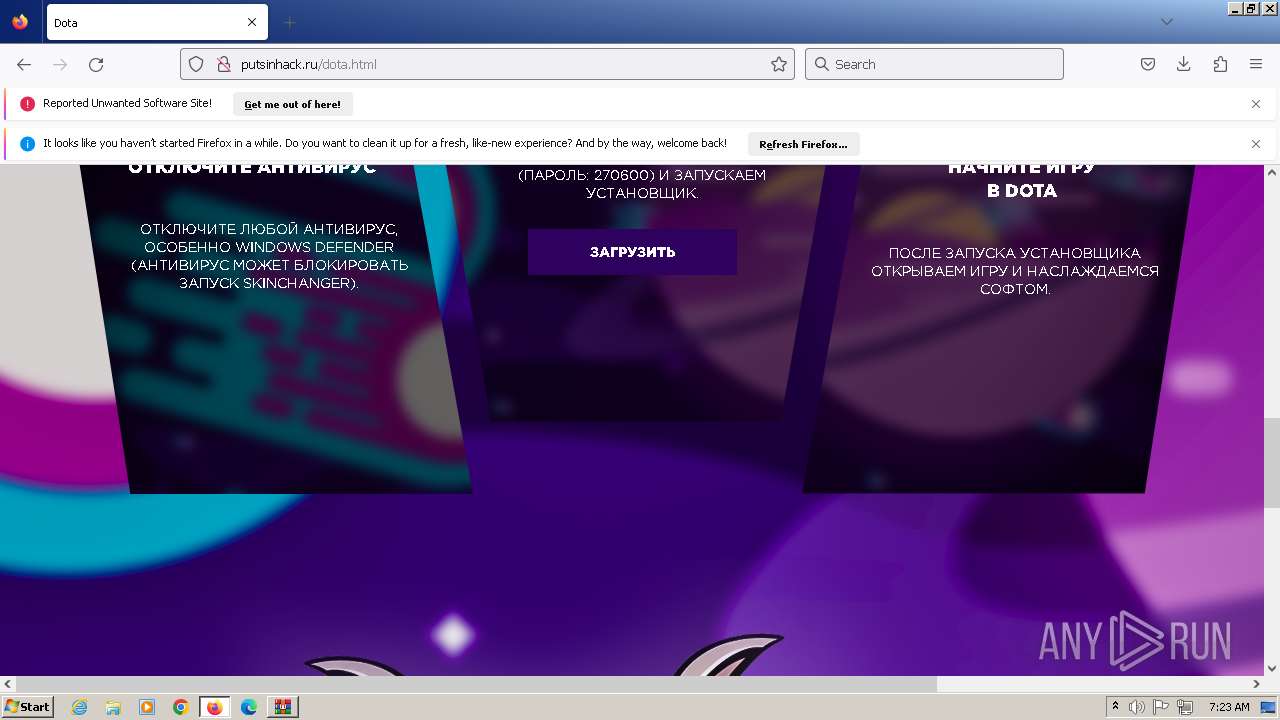
Task: Open the tracking protection shield icon
Action: pos(197,64)
